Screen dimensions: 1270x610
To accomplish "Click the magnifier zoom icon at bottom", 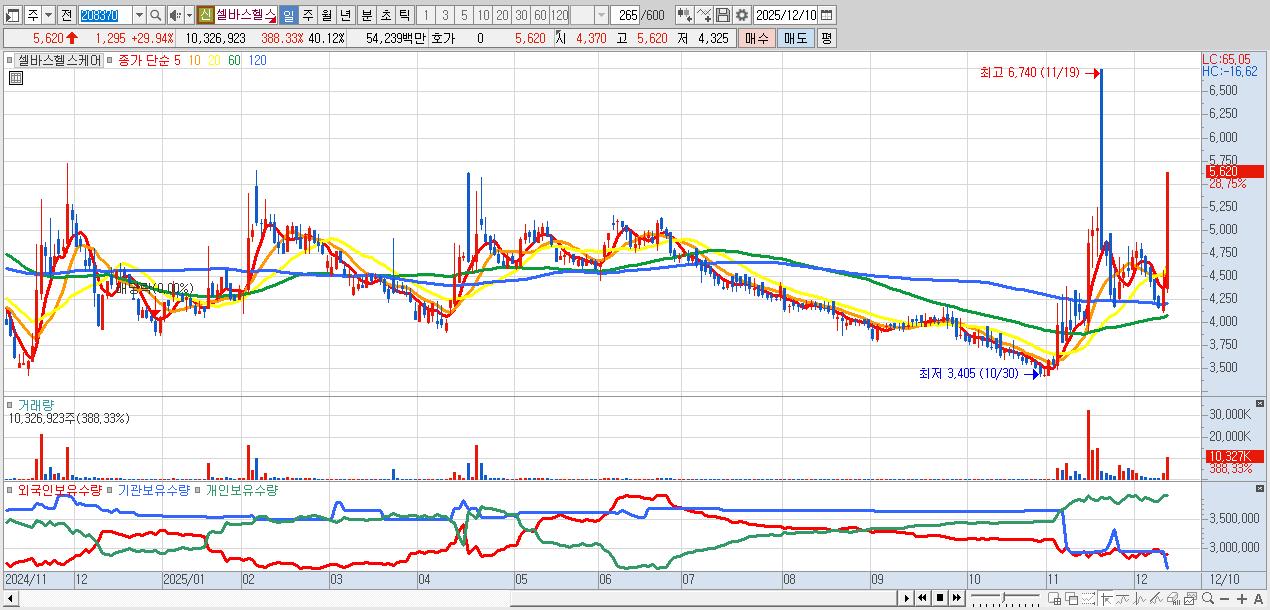I will click(x=1208, y=599).
